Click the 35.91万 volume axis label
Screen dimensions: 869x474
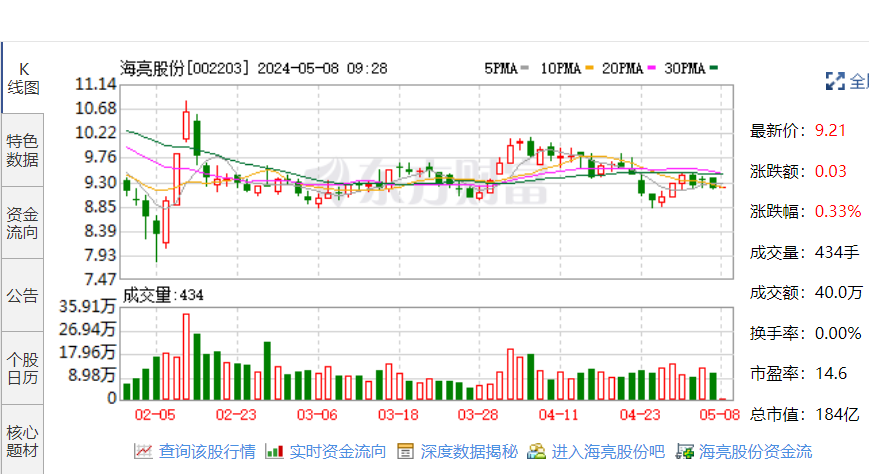(88, 307)
